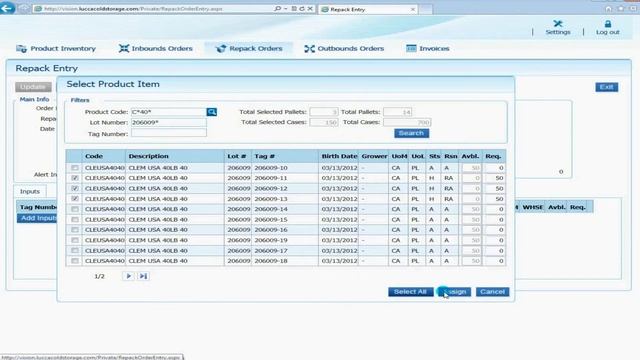Open Inbounds Orders menu
The image size is (640, 360).
[156, 49]
